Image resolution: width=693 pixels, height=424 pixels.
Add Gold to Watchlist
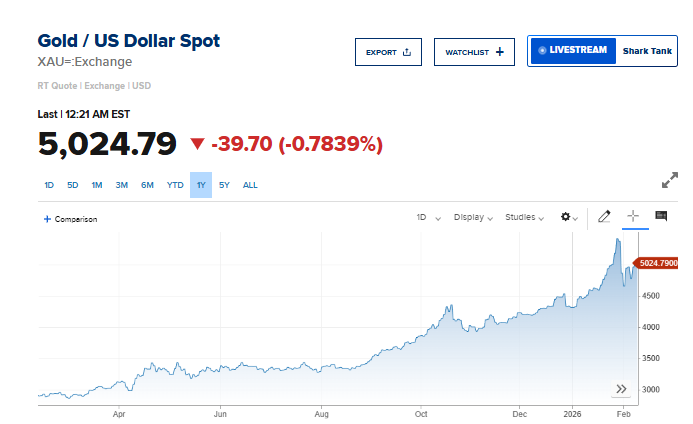pyautogui.click(x=474, y=52)
